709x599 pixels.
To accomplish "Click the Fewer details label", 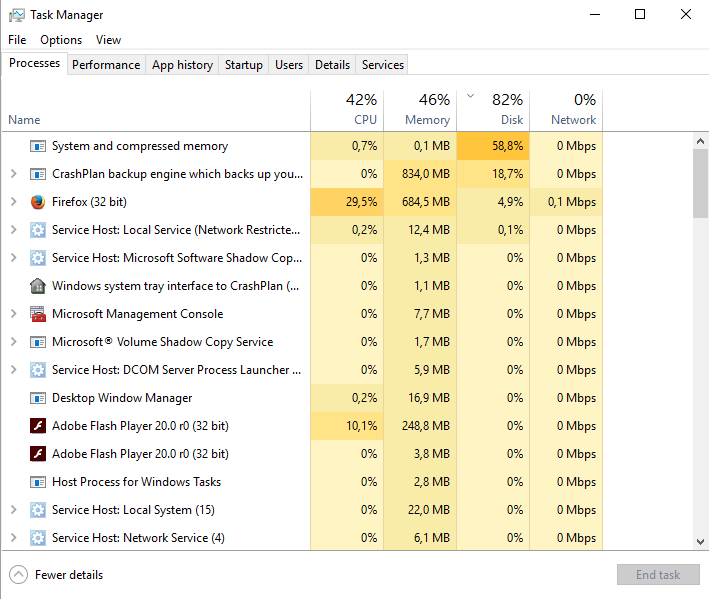I will [x=69, y=575].
